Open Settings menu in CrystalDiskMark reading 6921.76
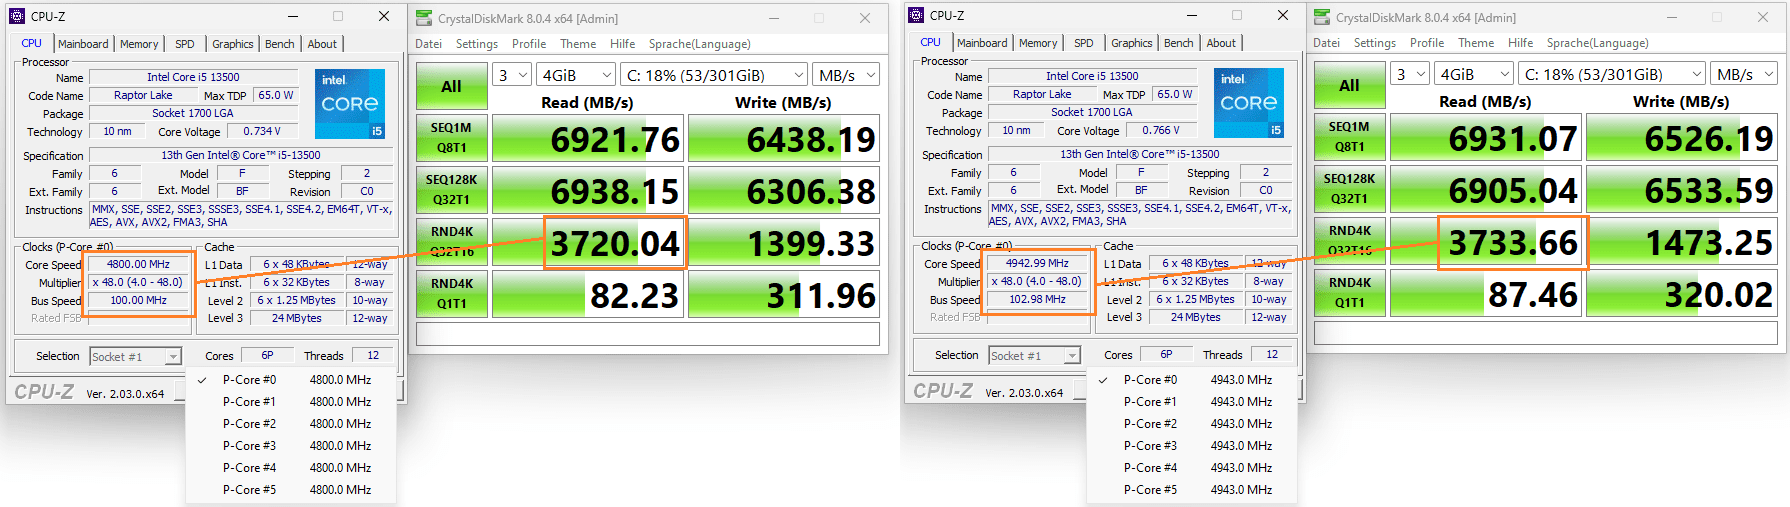Image resolution: width=1790 pixels, height=507 pixels. tap(477, 44)
